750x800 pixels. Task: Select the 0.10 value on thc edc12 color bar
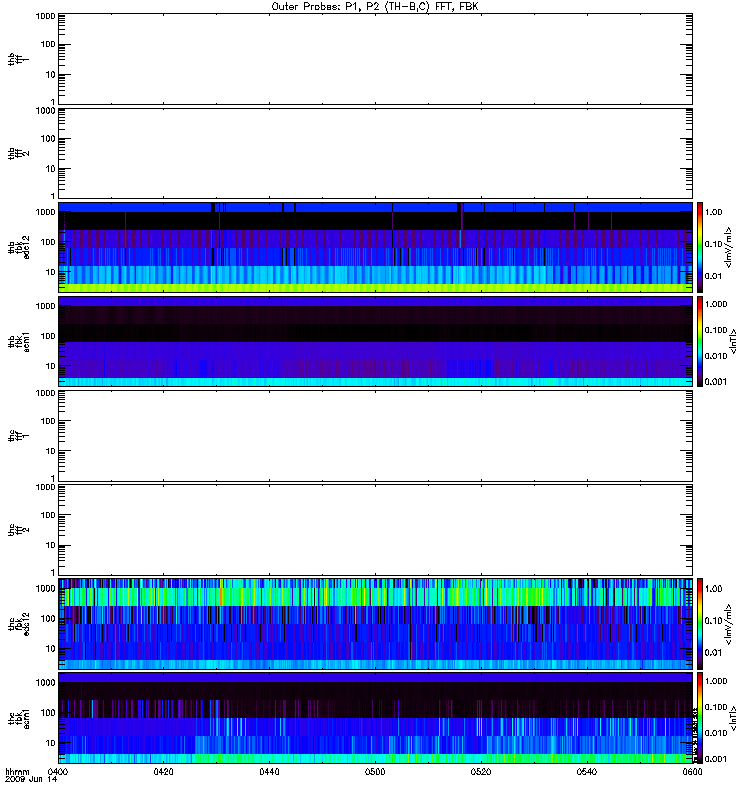tap(713, 620)
